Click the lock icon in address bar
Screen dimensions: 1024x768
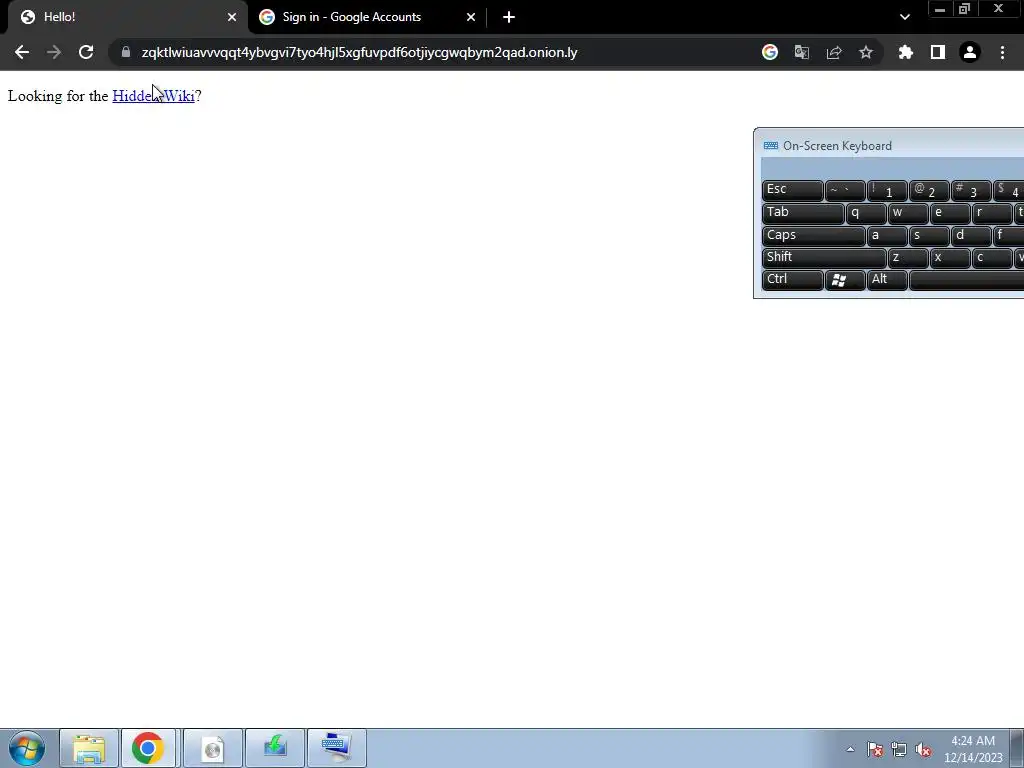point(126,52)
